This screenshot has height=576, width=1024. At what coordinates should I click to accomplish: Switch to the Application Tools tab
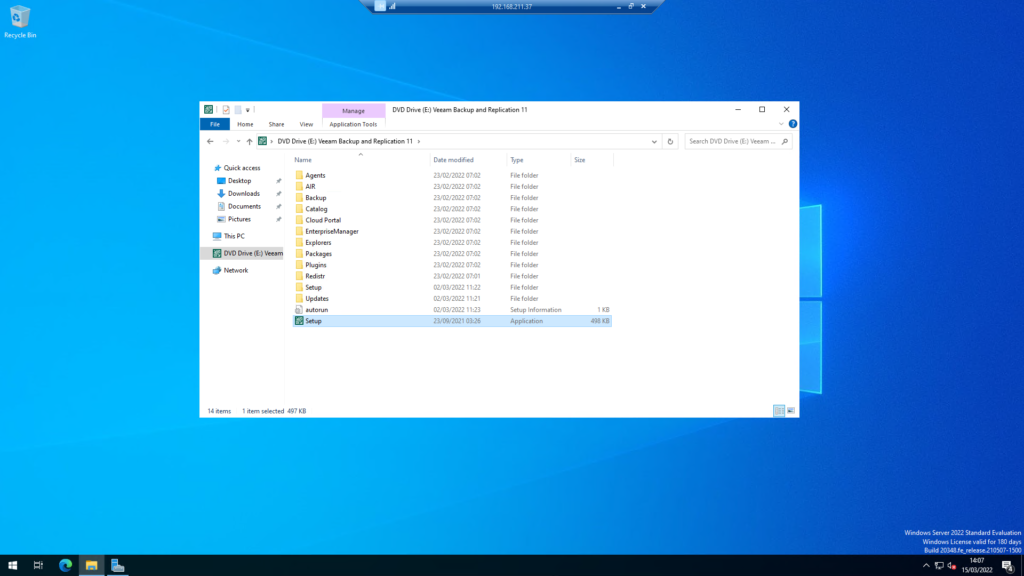pos(353,124)
